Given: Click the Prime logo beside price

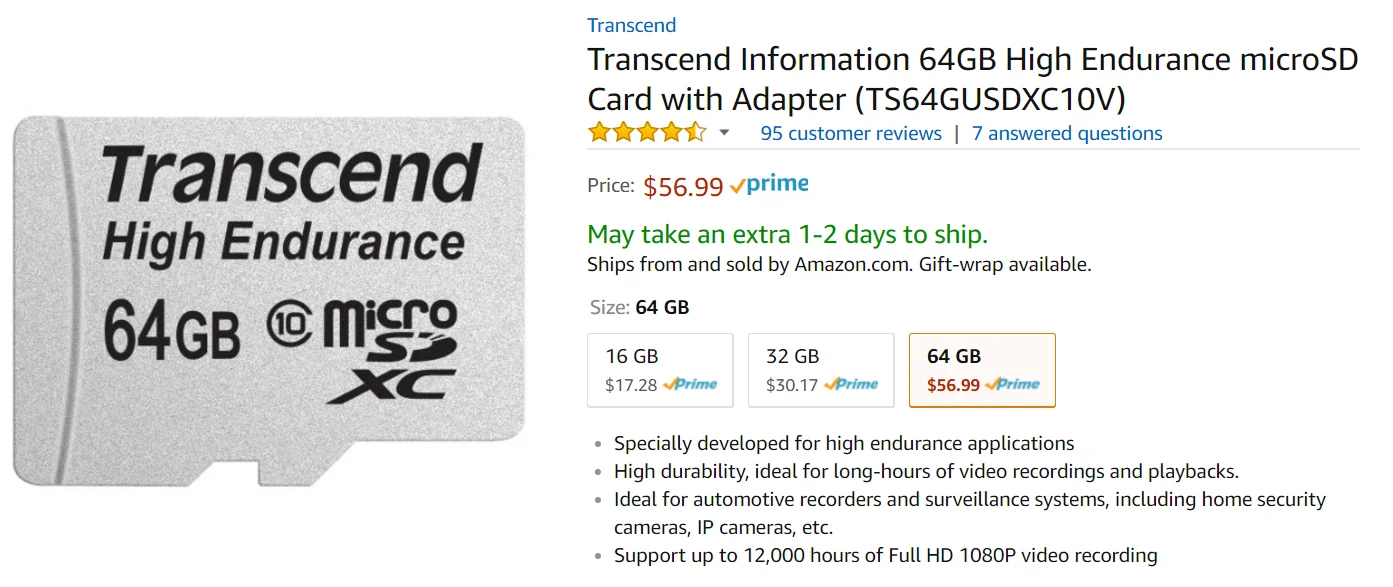Looking at the screenshot, I should coord(769,185).
